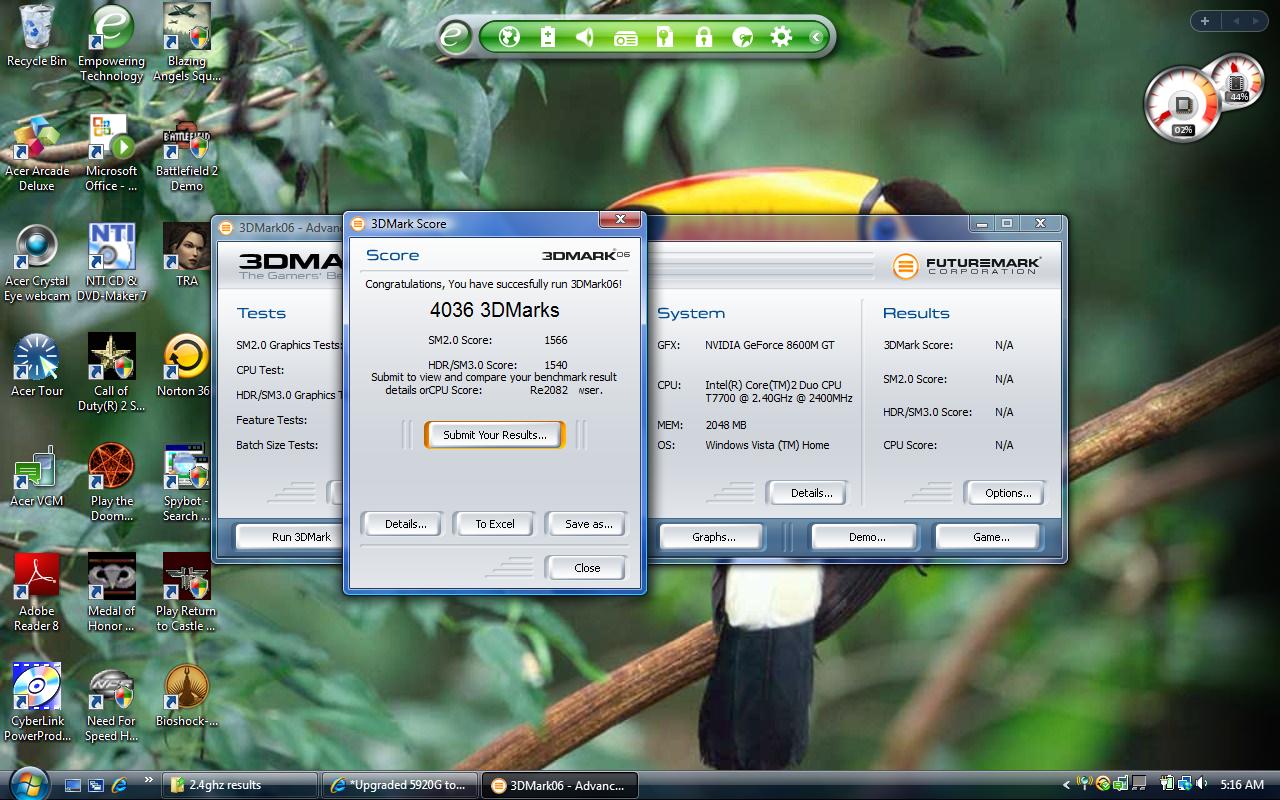Open Results Options button in 3DMark06
Image resolution: width=1280 pixels, height=800 pixels.
click(1005, 493)
